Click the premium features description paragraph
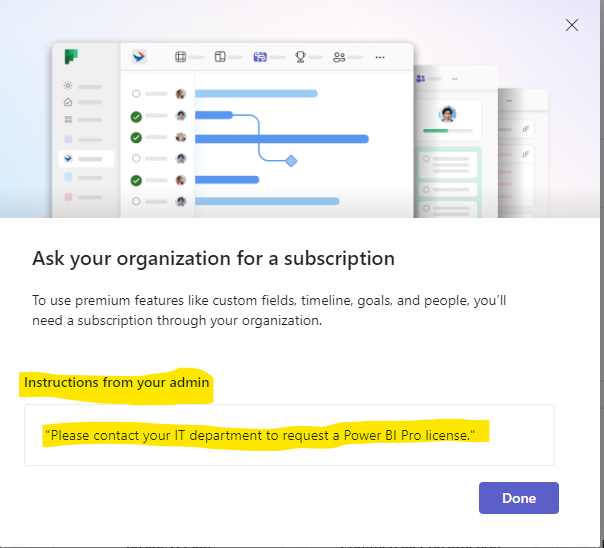Screen dimensions: 604x548 point(269,310)
